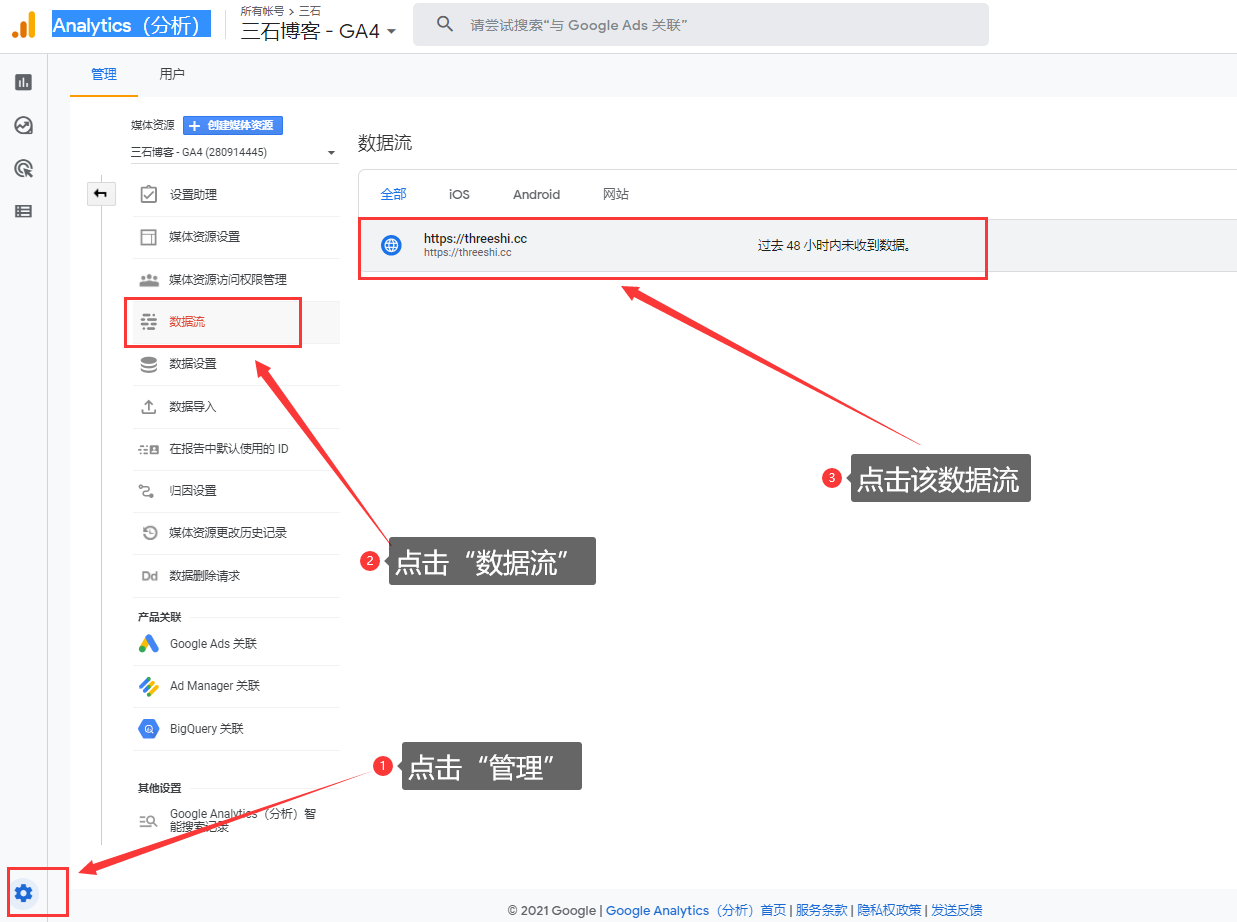
Task: Click the 所有帐号 breadcrumb text
Action: pos(262,10)
